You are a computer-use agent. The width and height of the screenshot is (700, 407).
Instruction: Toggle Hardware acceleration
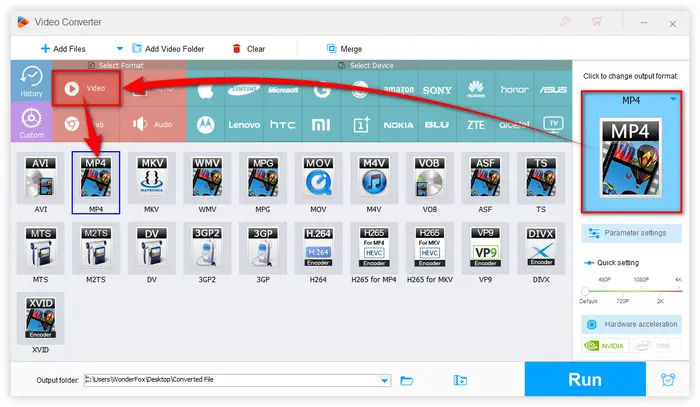[631, 324]
